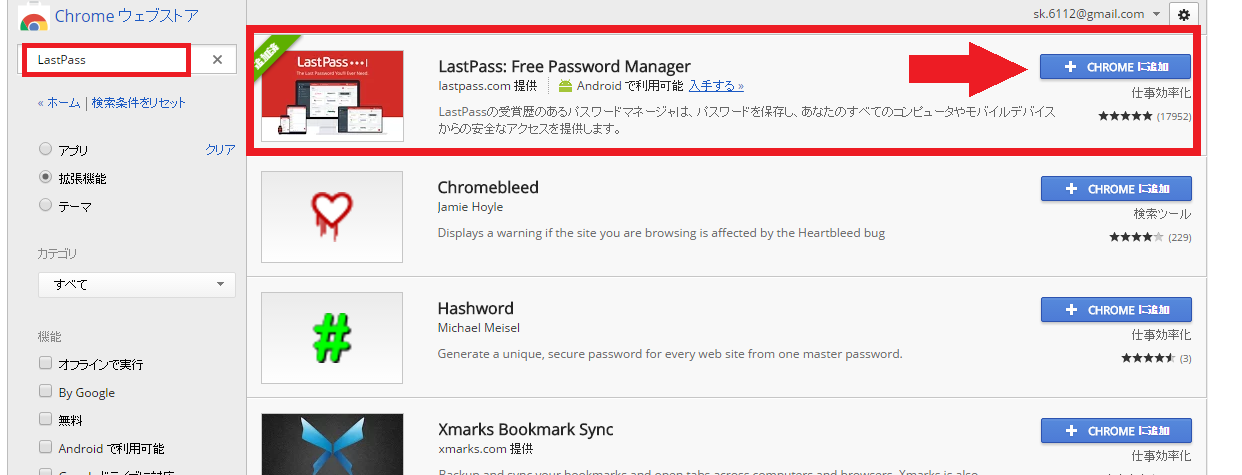Click Michael Meisel author name
This screenshot has height=475, width=1242.
pos(479,328)
